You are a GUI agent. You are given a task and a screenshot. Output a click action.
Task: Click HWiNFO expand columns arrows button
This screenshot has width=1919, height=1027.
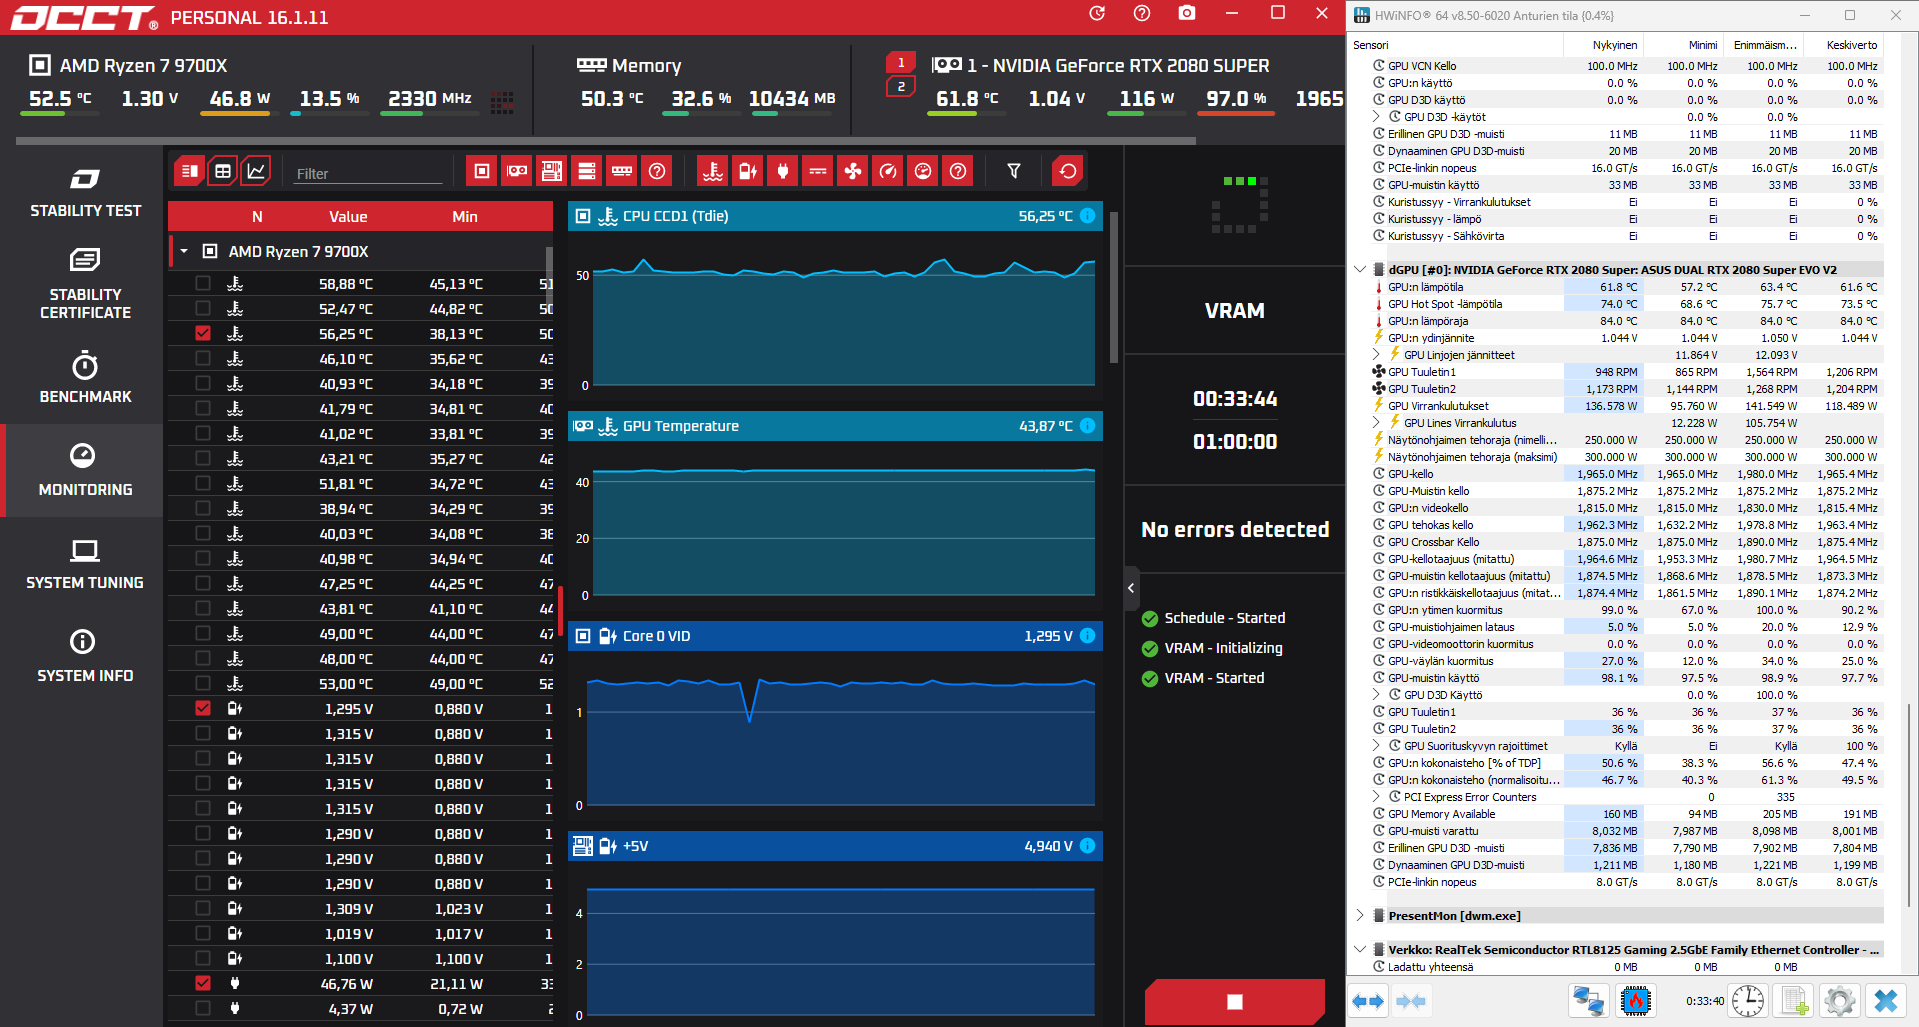[1368, 1000]
